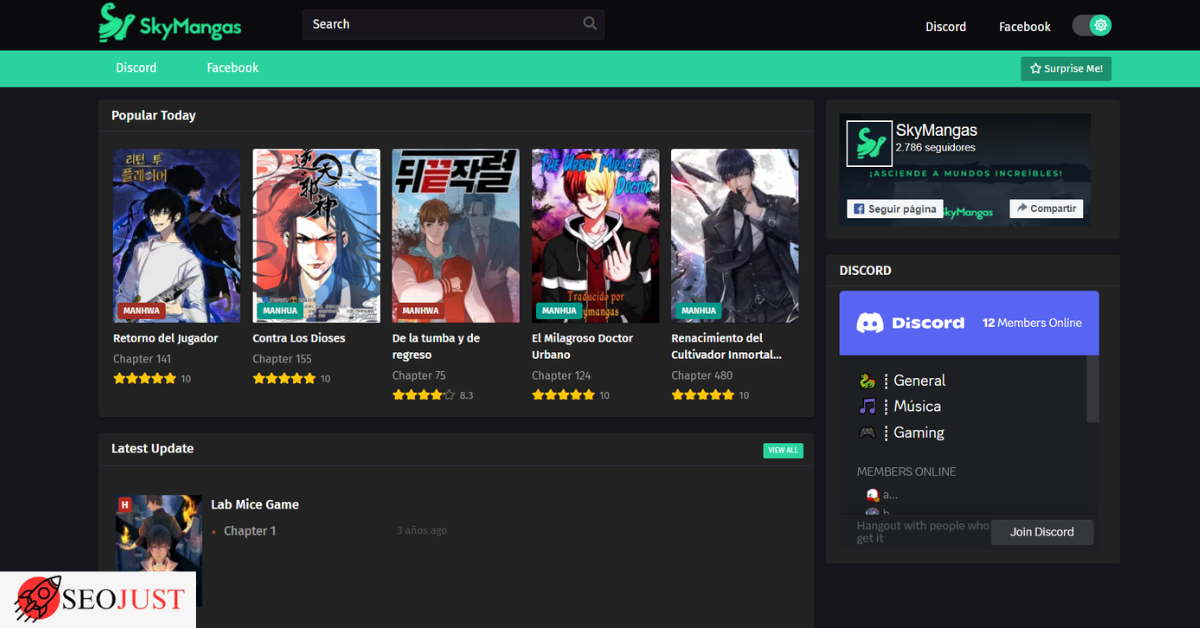Click the dragon emoji beside General
This screenshot has height=628, width=1200.
868,381
